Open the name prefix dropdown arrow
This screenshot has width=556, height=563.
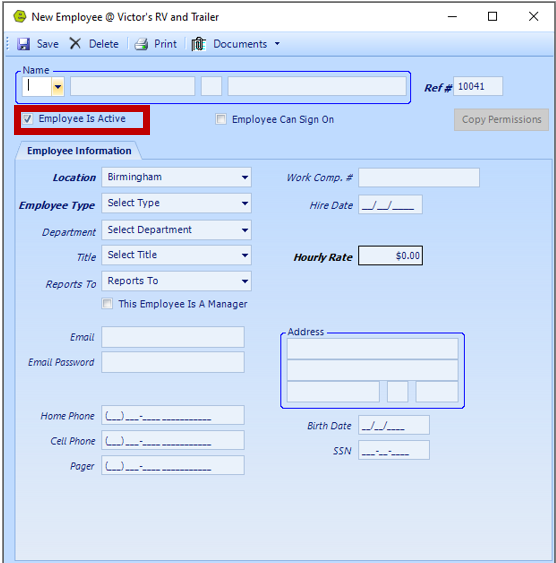pyautogui.click(x=57, y=87)
